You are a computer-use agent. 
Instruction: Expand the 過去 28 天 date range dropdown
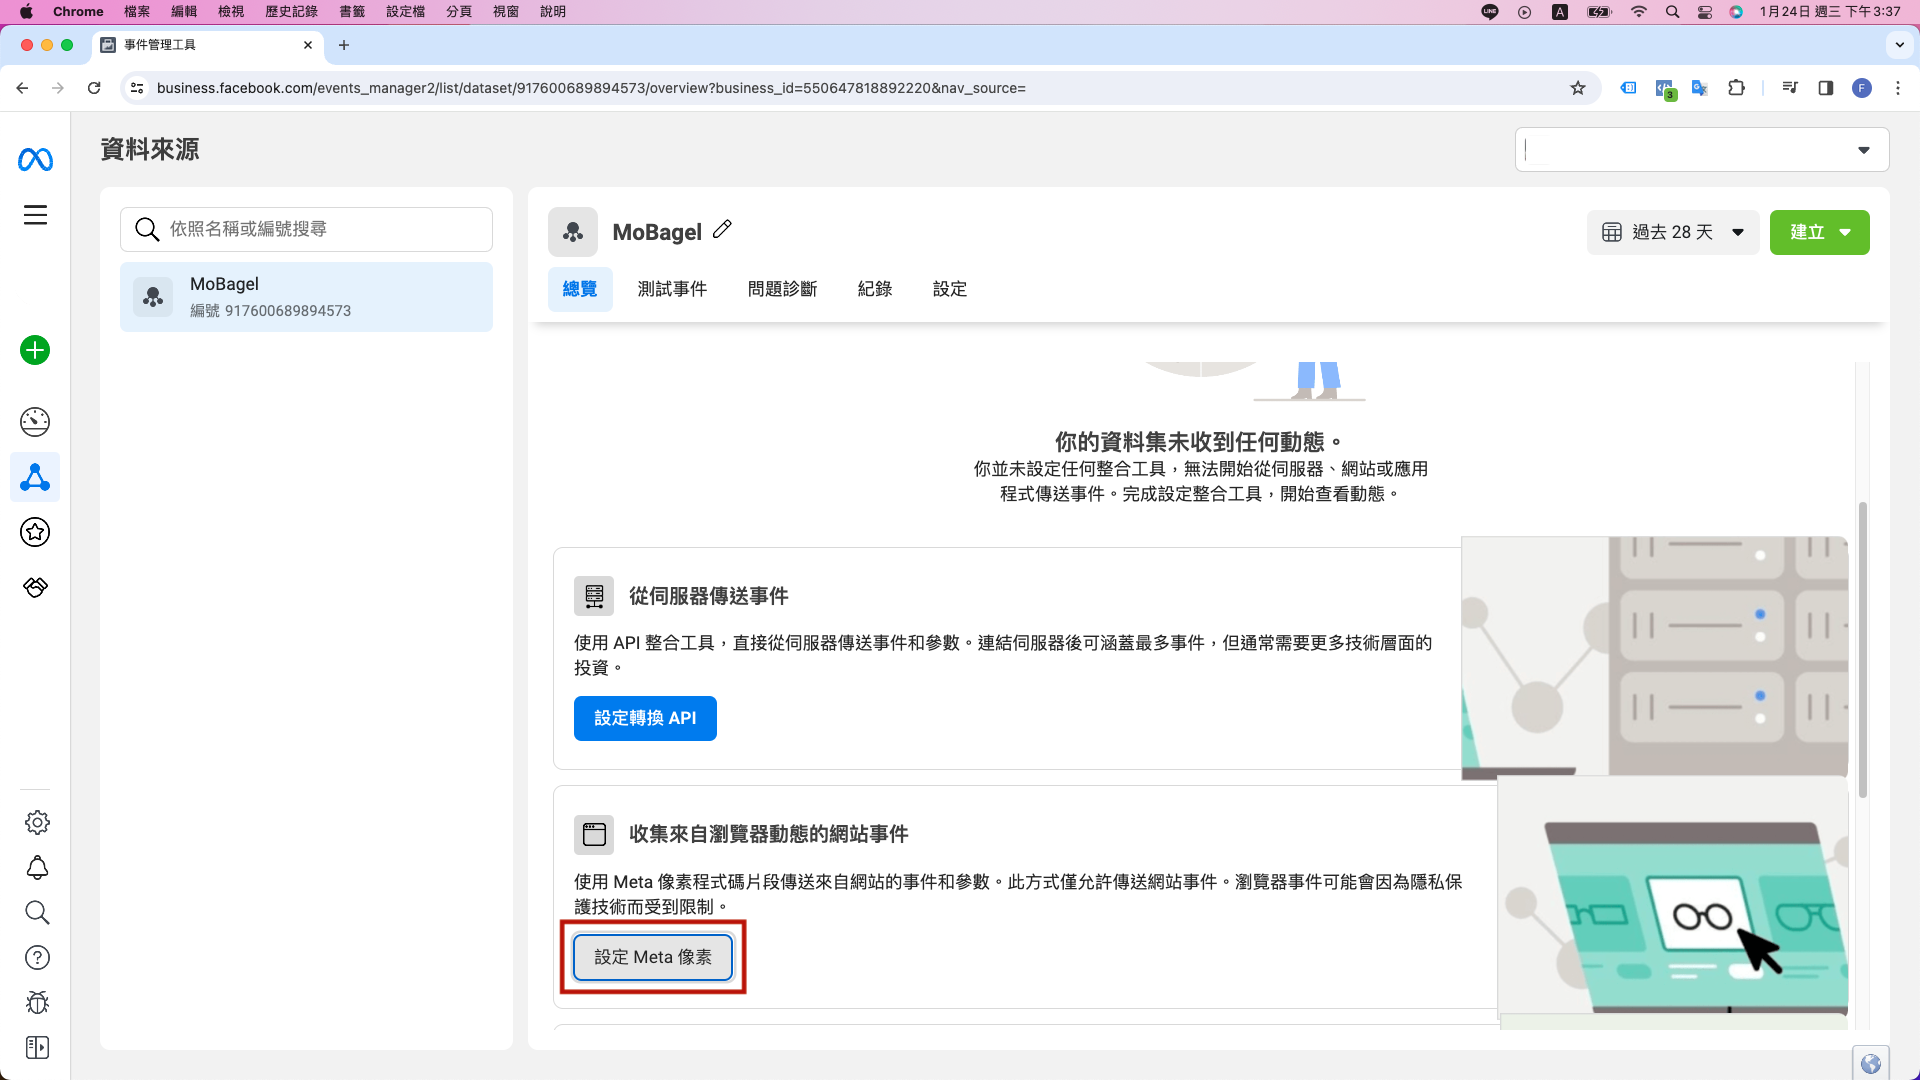click(1673, 232)
